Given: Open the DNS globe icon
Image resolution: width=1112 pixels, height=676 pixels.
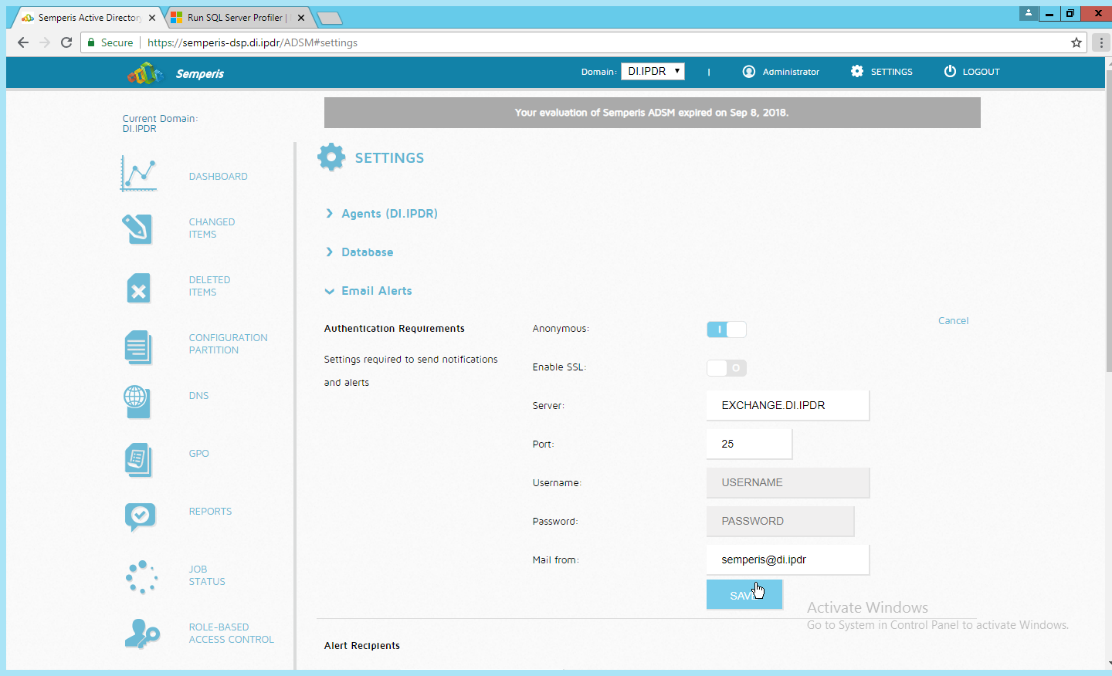Looking at the screenshot, I should tap(139, 400).
